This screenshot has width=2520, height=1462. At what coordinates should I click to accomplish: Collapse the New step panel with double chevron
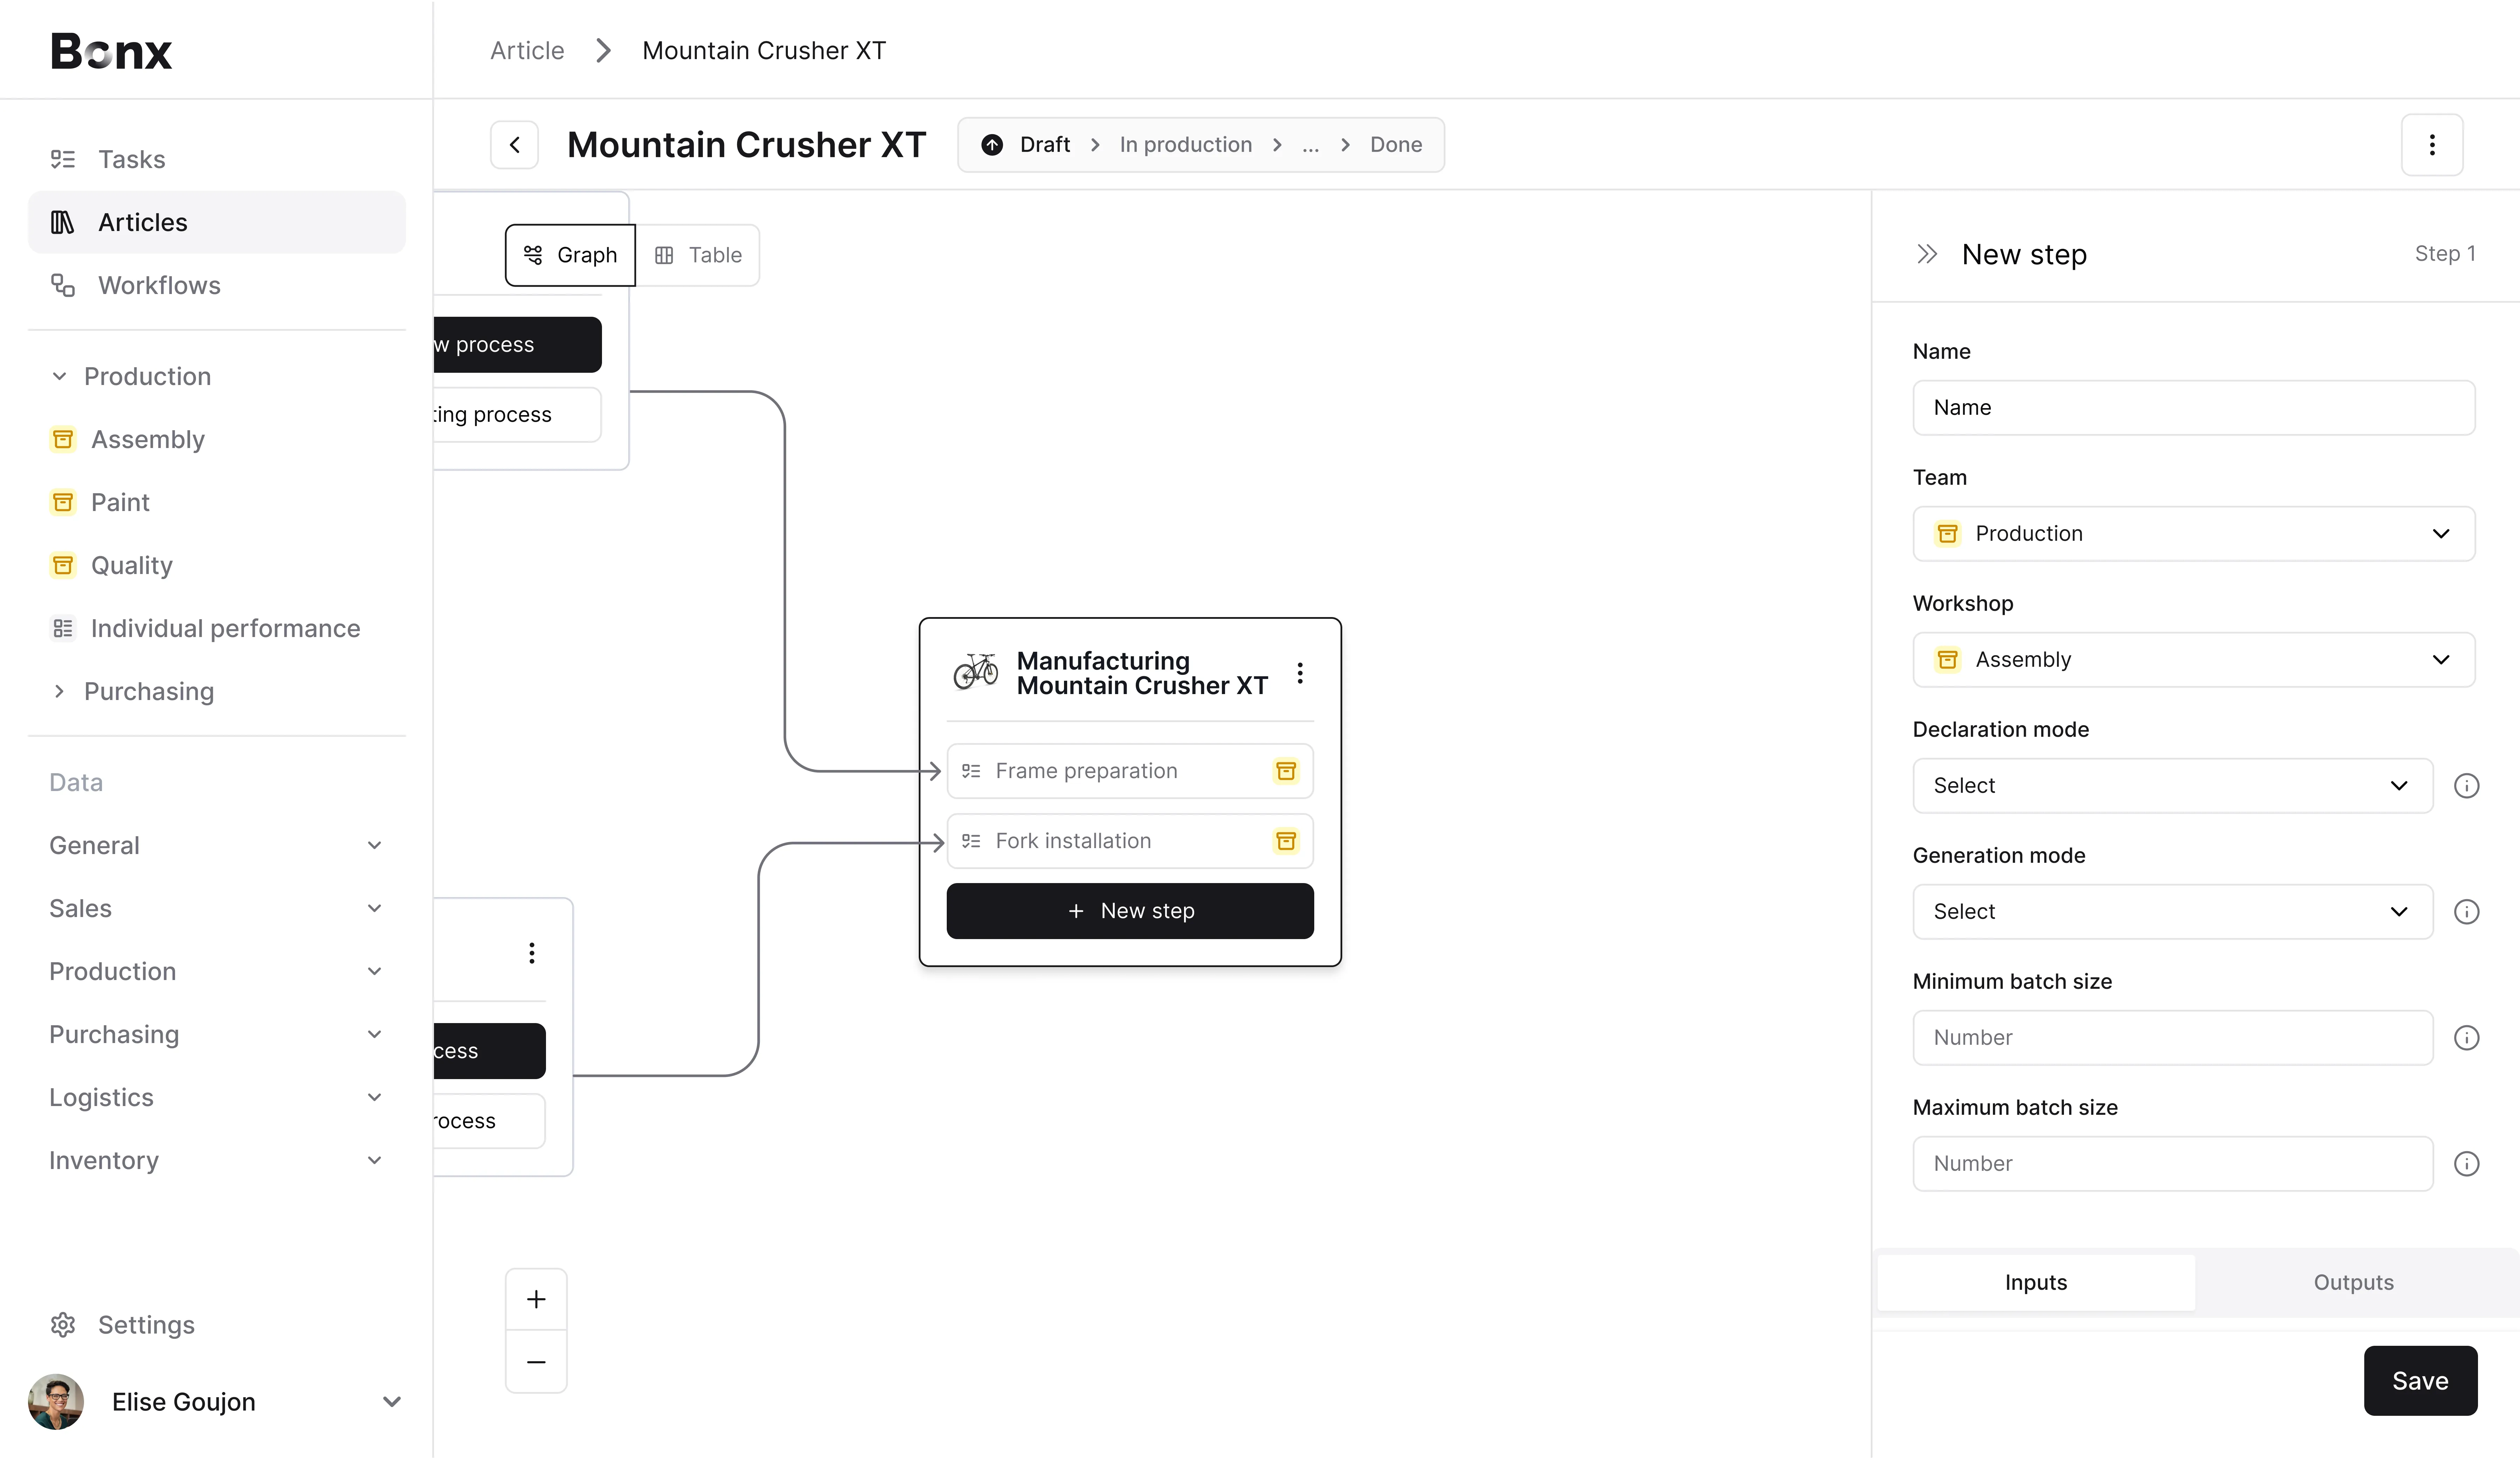pyautogui.click(x=1926, y=254)
